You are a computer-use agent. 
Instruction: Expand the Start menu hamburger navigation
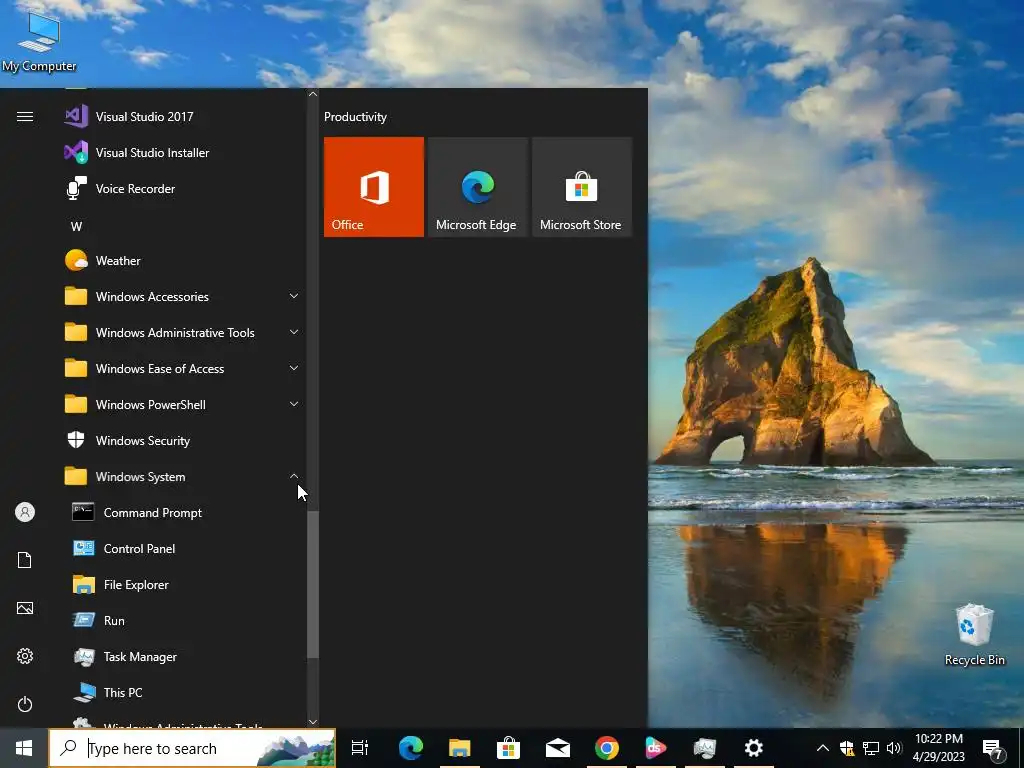click(x=25, y=117)
